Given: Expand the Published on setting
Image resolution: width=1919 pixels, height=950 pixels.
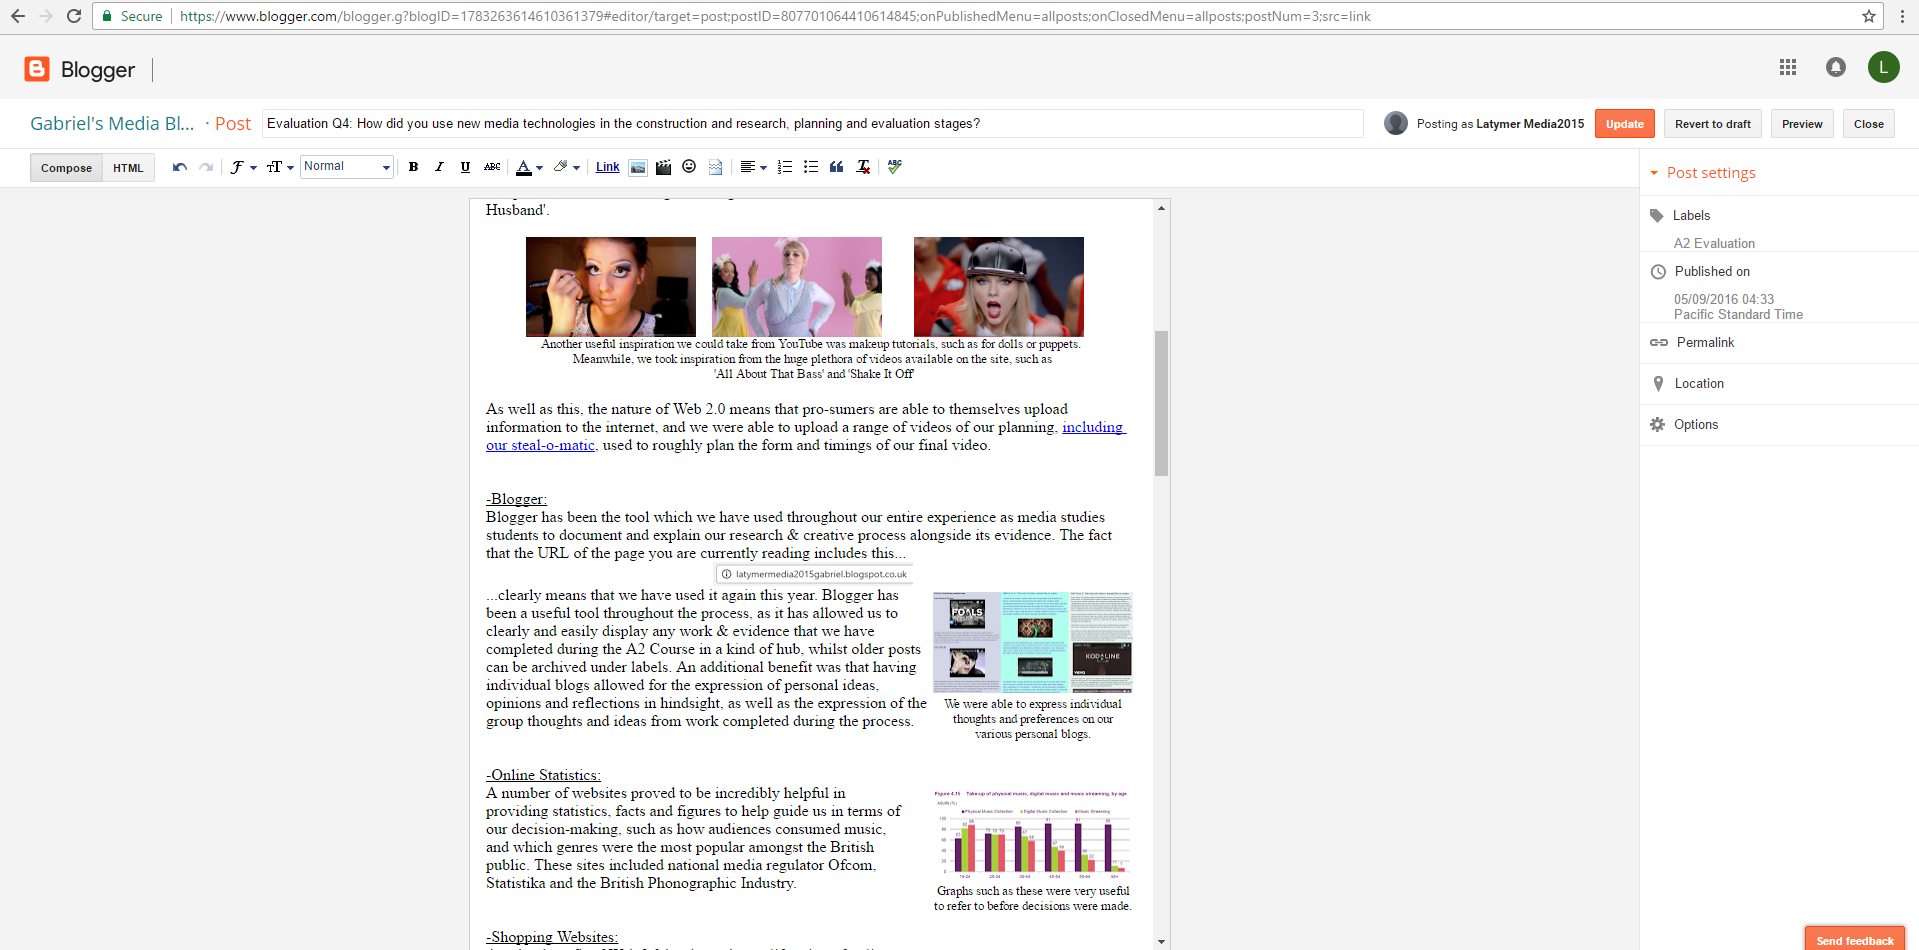Looking at the screenshot, I should coord(1712,271).
